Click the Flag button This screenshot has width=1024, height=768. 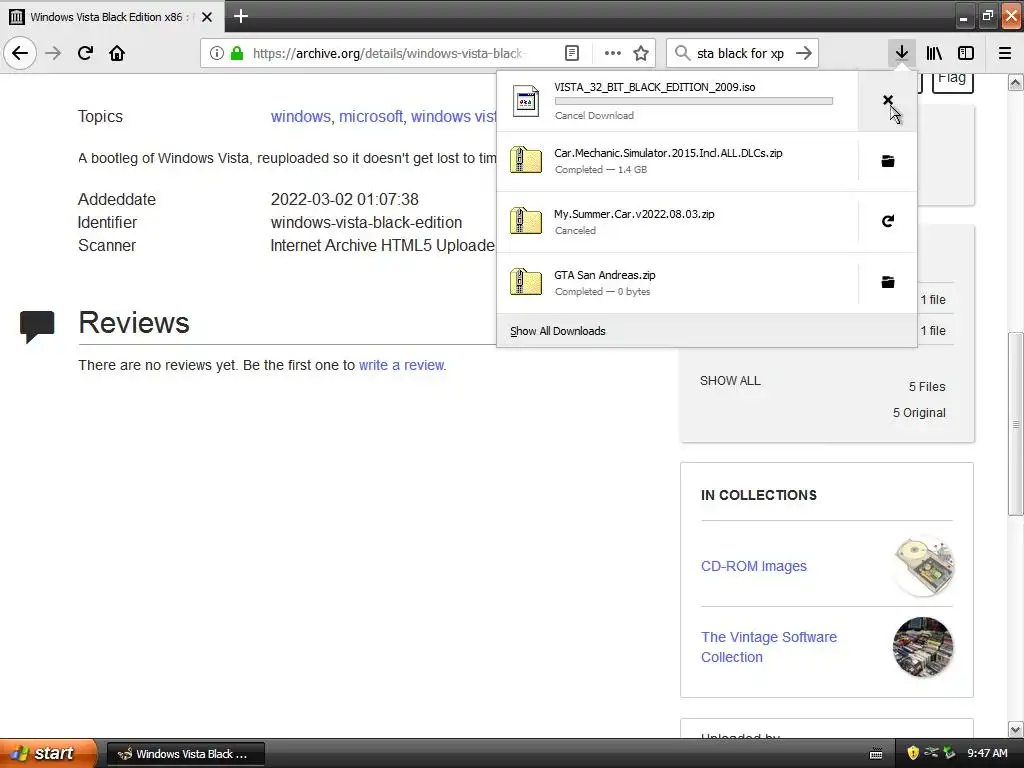coord(952,79)
